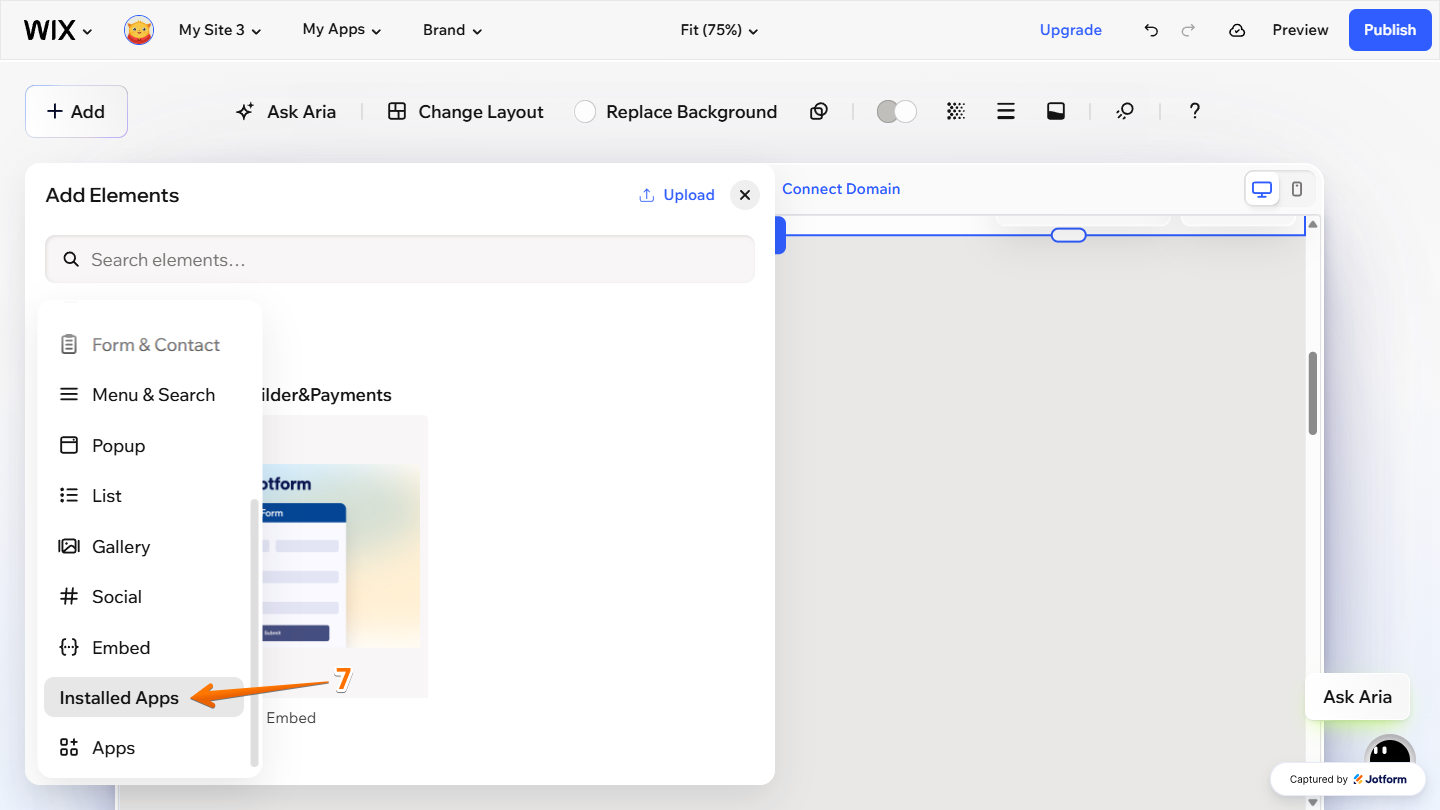
Task: Toggle the switch in the editor toolbar
Action: pos(896,111)
